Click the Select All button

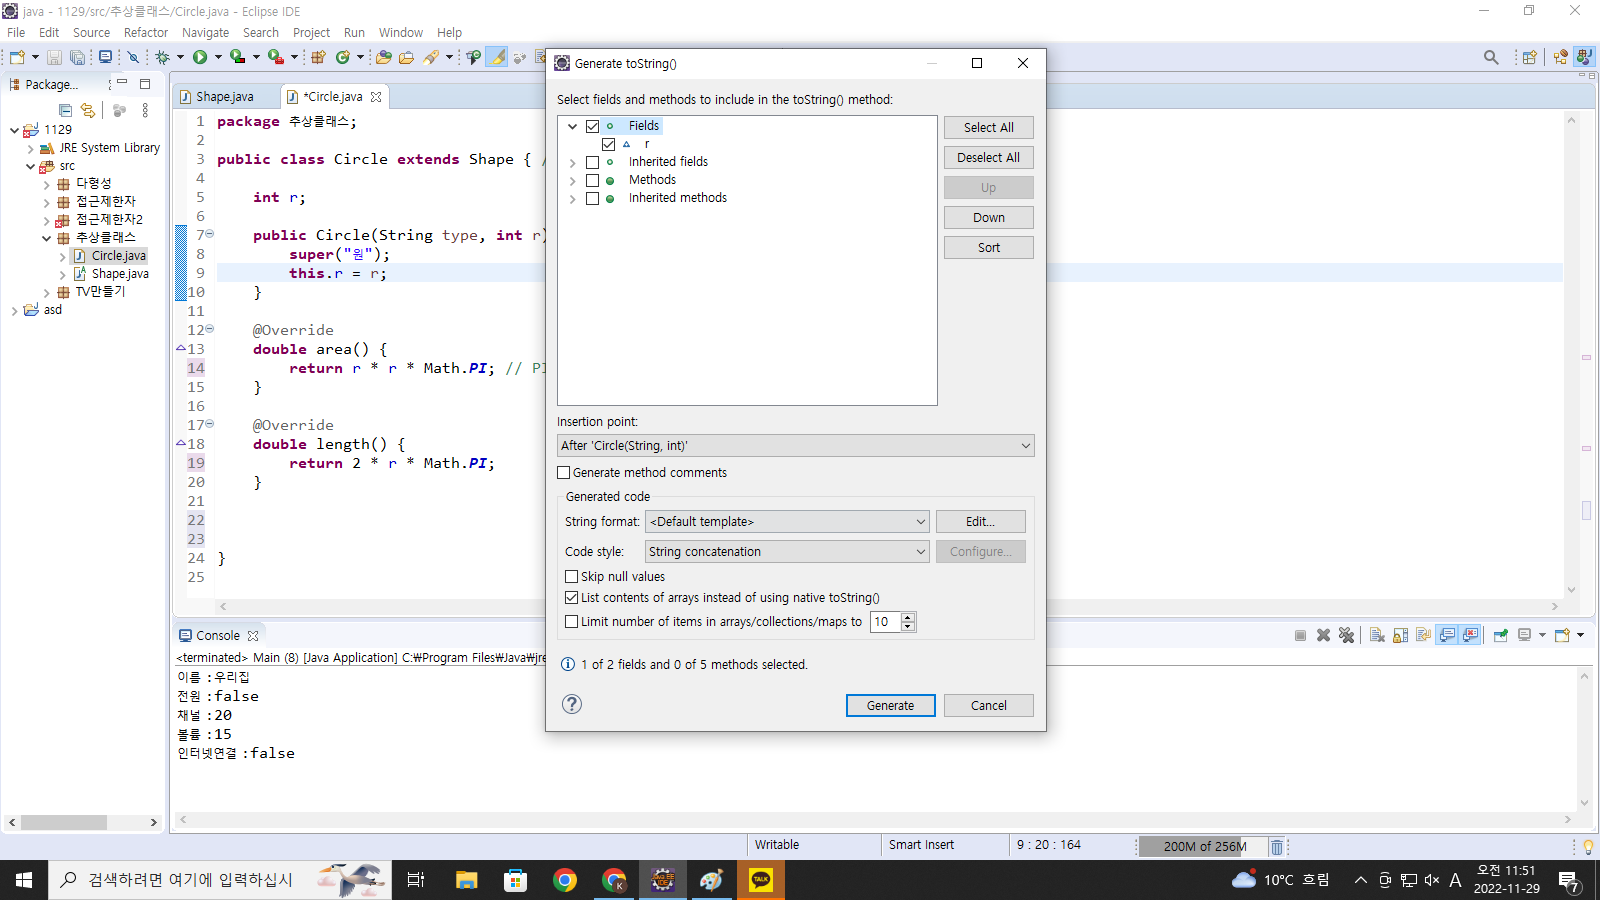pos(989,128)
